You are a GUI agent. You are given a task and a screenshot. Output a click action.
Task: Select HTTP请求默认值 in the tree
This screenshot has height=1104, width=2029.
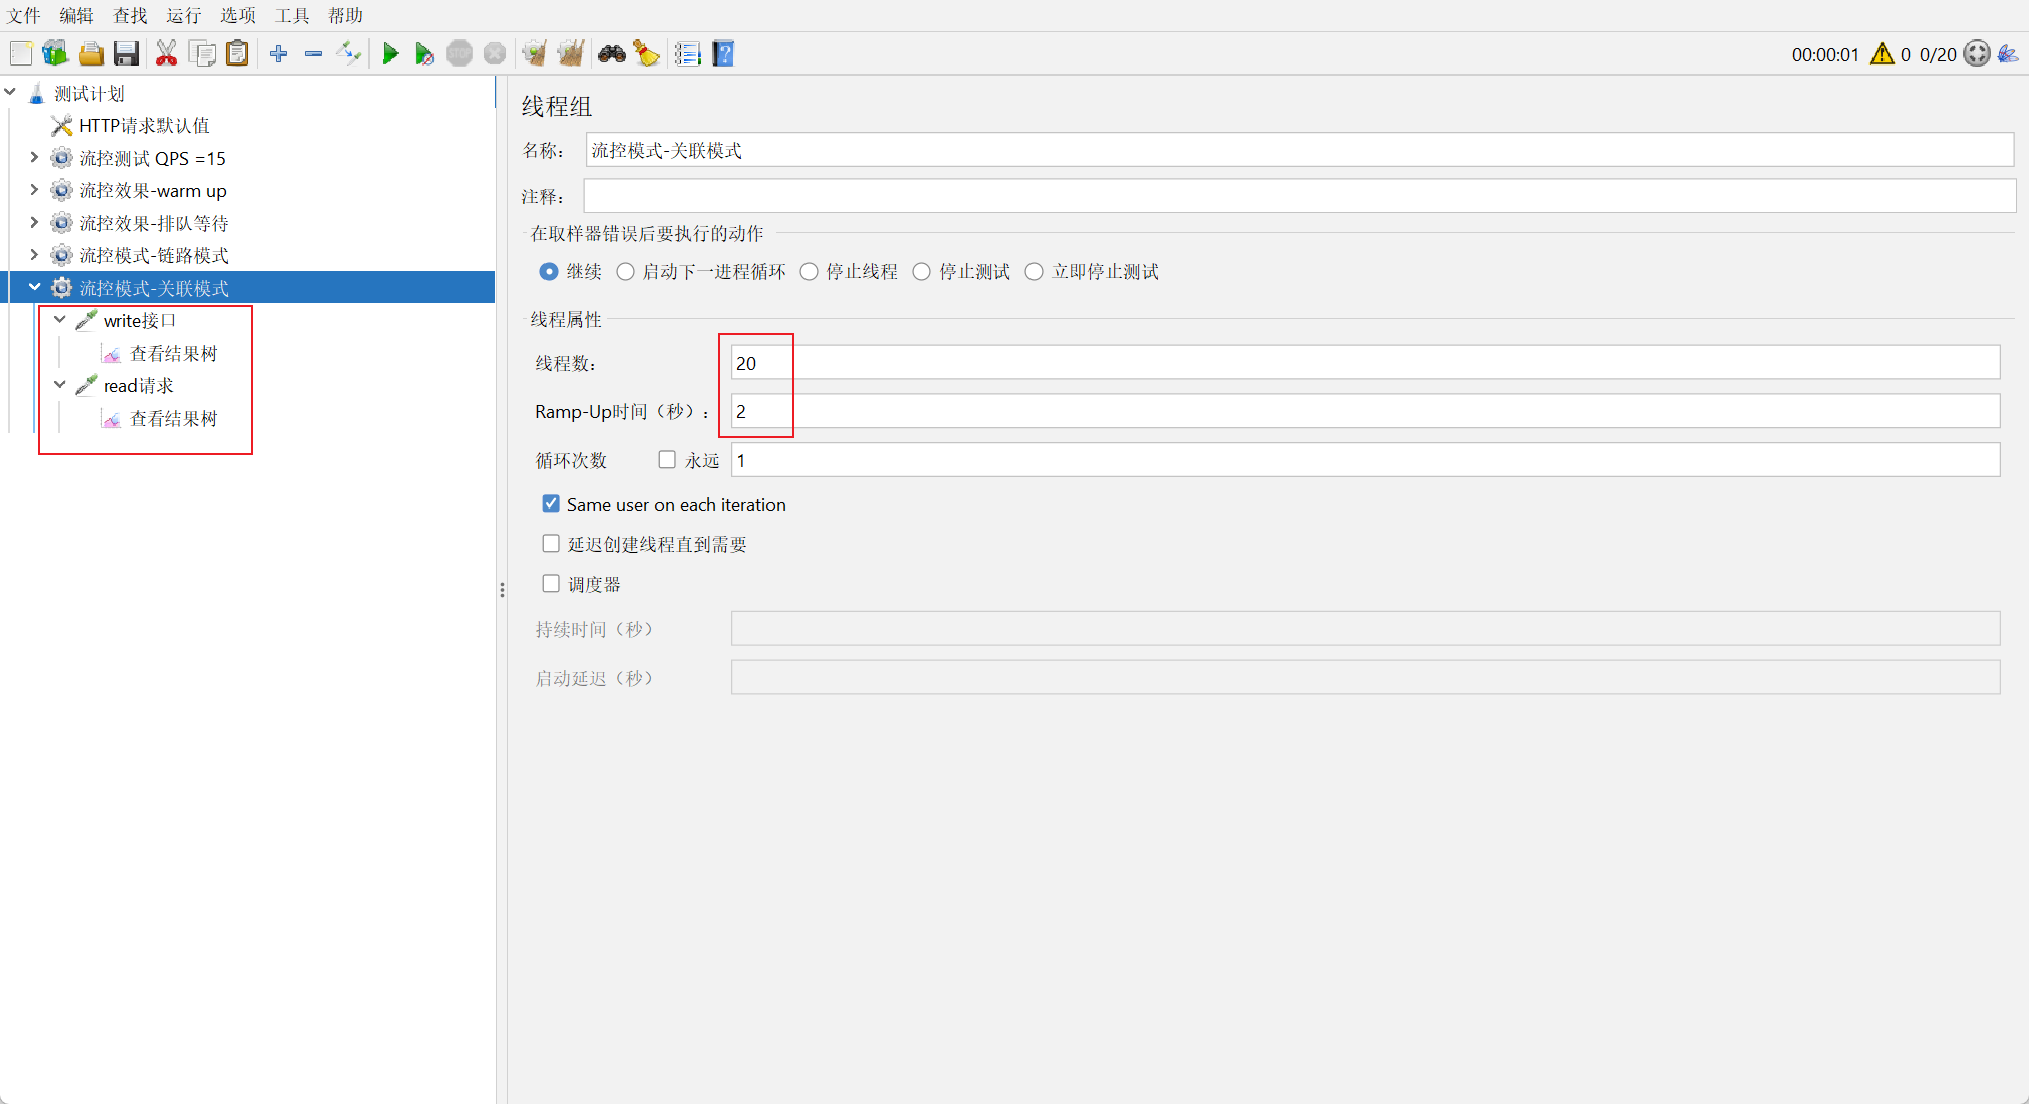pyautogui.click(x=144, y=126)
